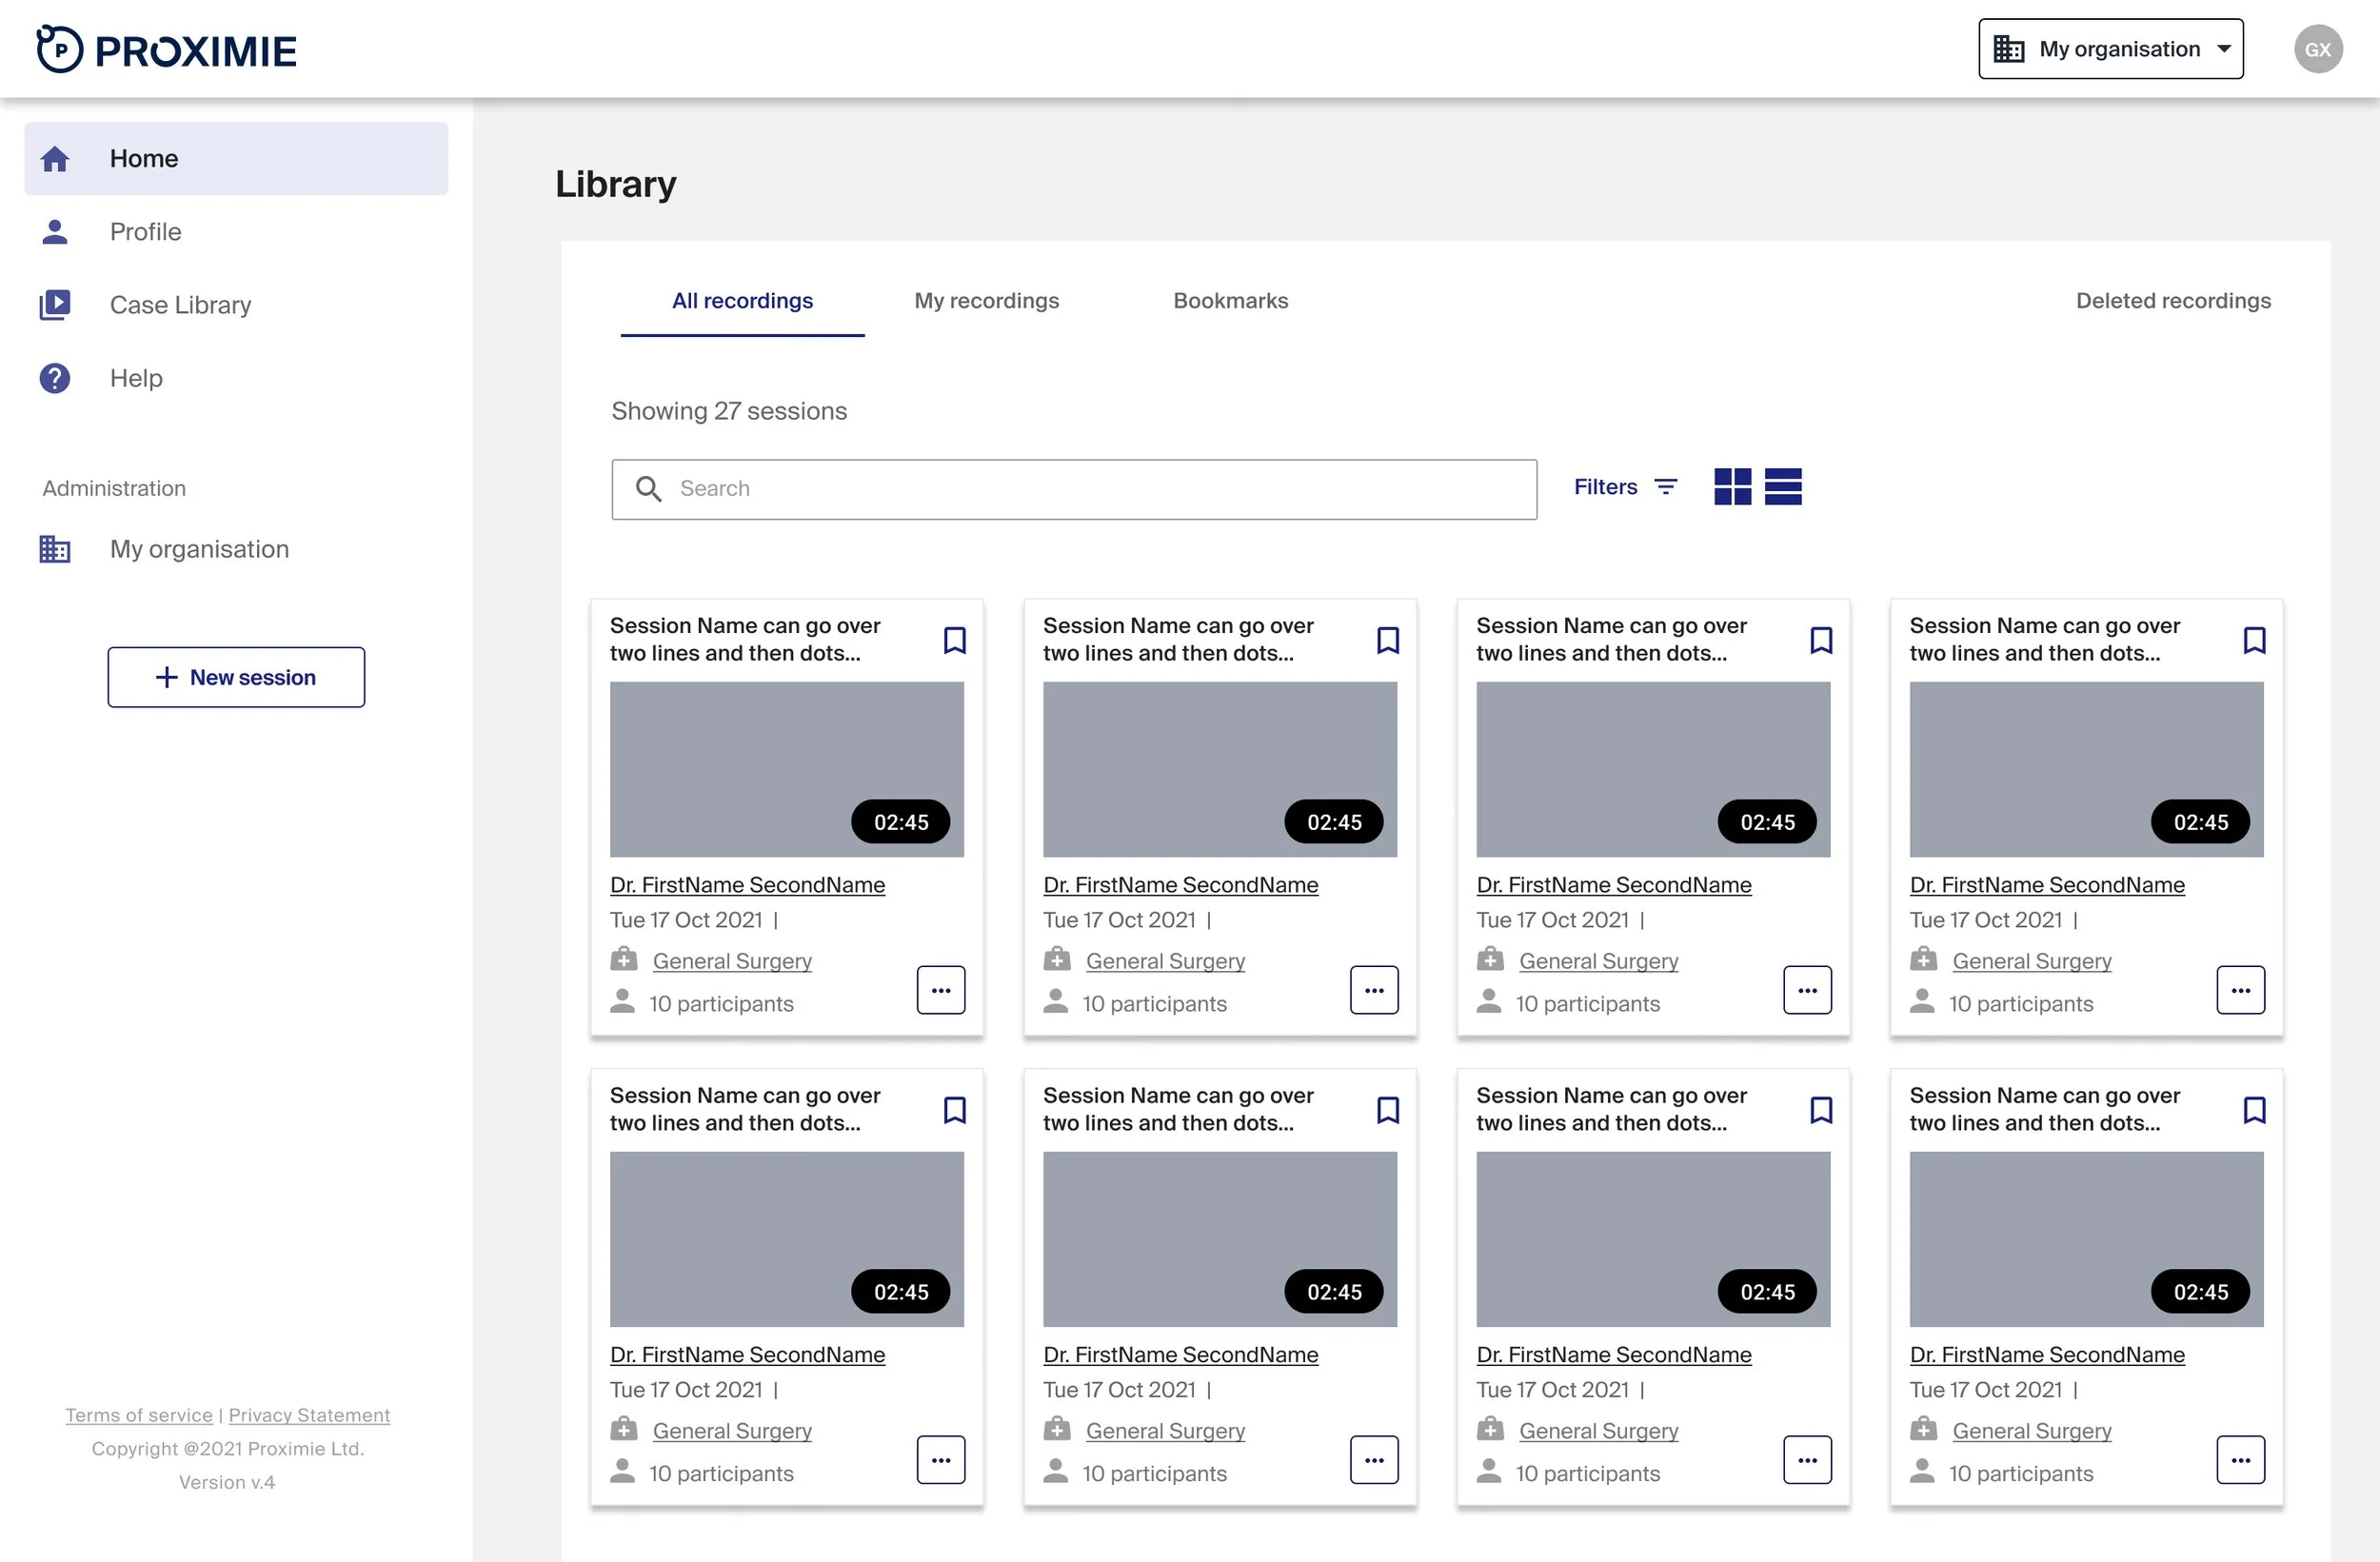Open Filters options
This screenshot has height=1562, width=2380.
[1625, 487]
